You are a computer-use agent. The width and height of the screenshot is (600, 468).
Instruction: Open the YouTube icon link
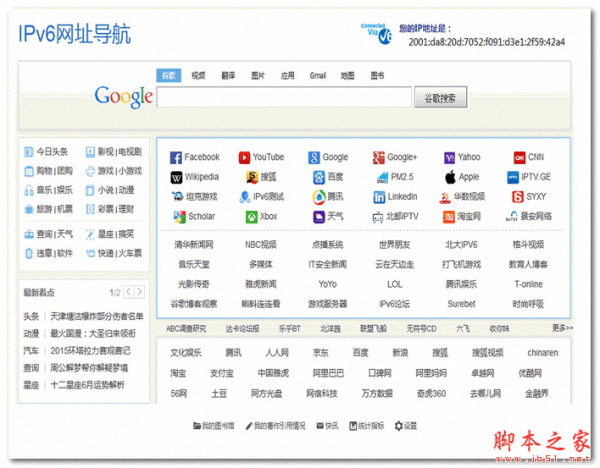tap(244, 158)
